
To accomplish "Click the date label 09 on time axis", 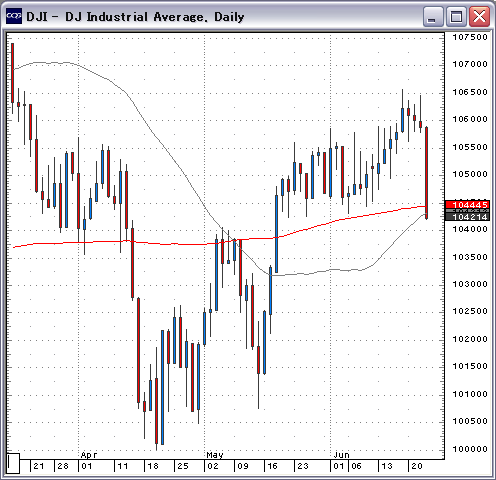I will coord(243,466).
